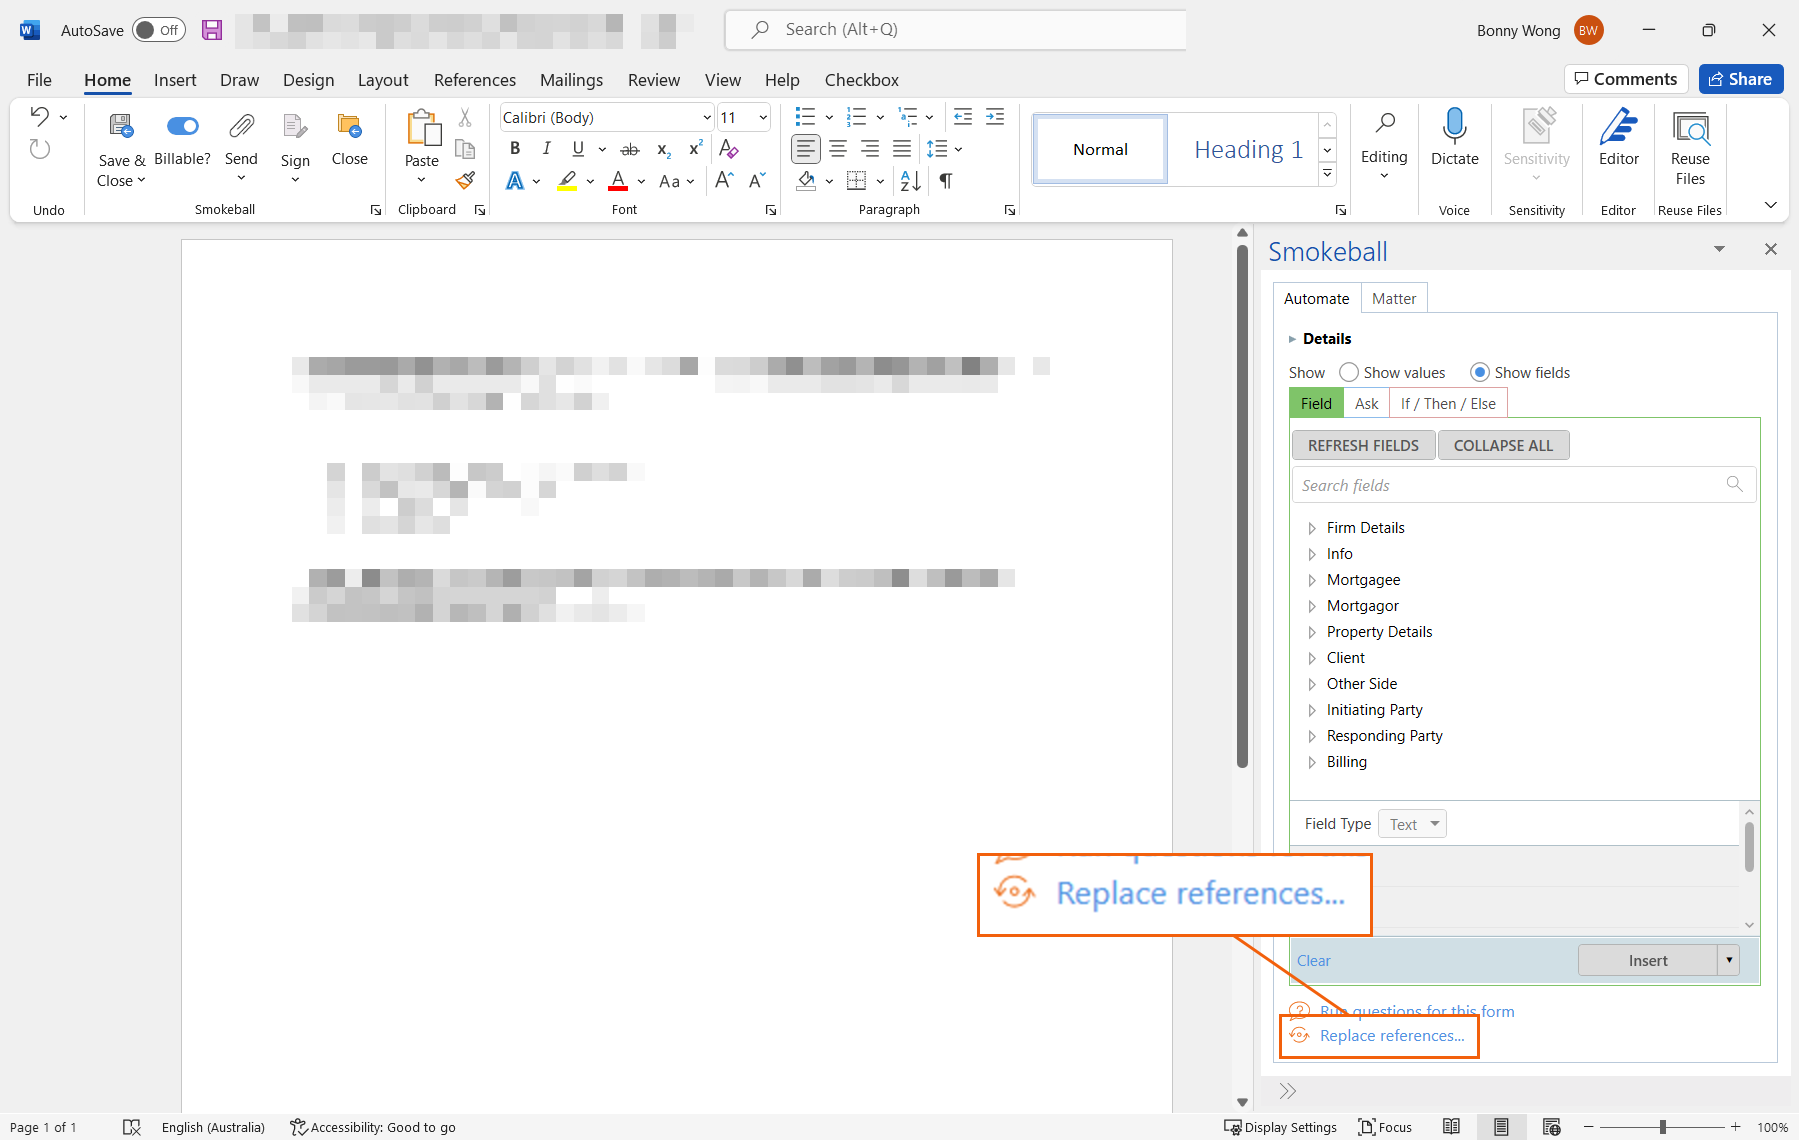Screen dimensions: 1799x1140
Task: Toggle AutoSave switch
Action: click(158, 30)
